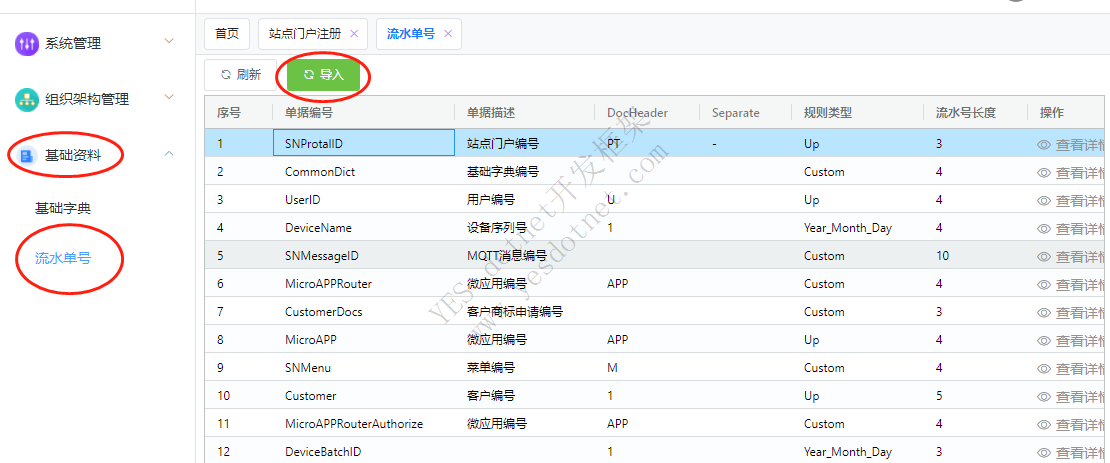Open 基础字典 in the sidebar

point(63,209)
